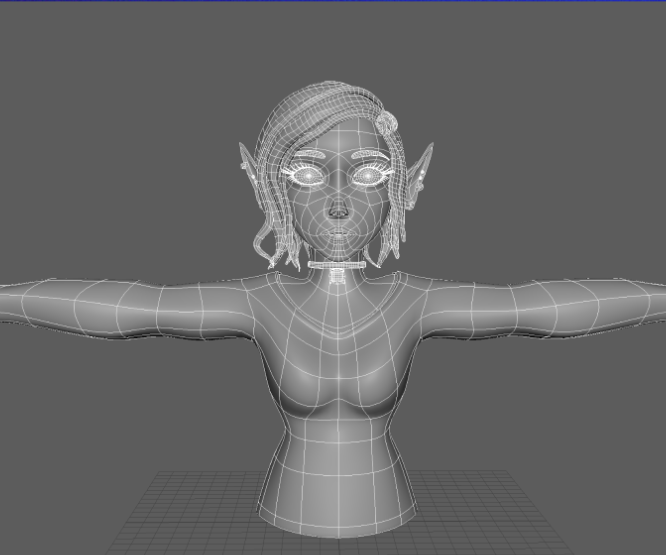Pick the eyebrow above the screen-left eye

tap(308, 155)
